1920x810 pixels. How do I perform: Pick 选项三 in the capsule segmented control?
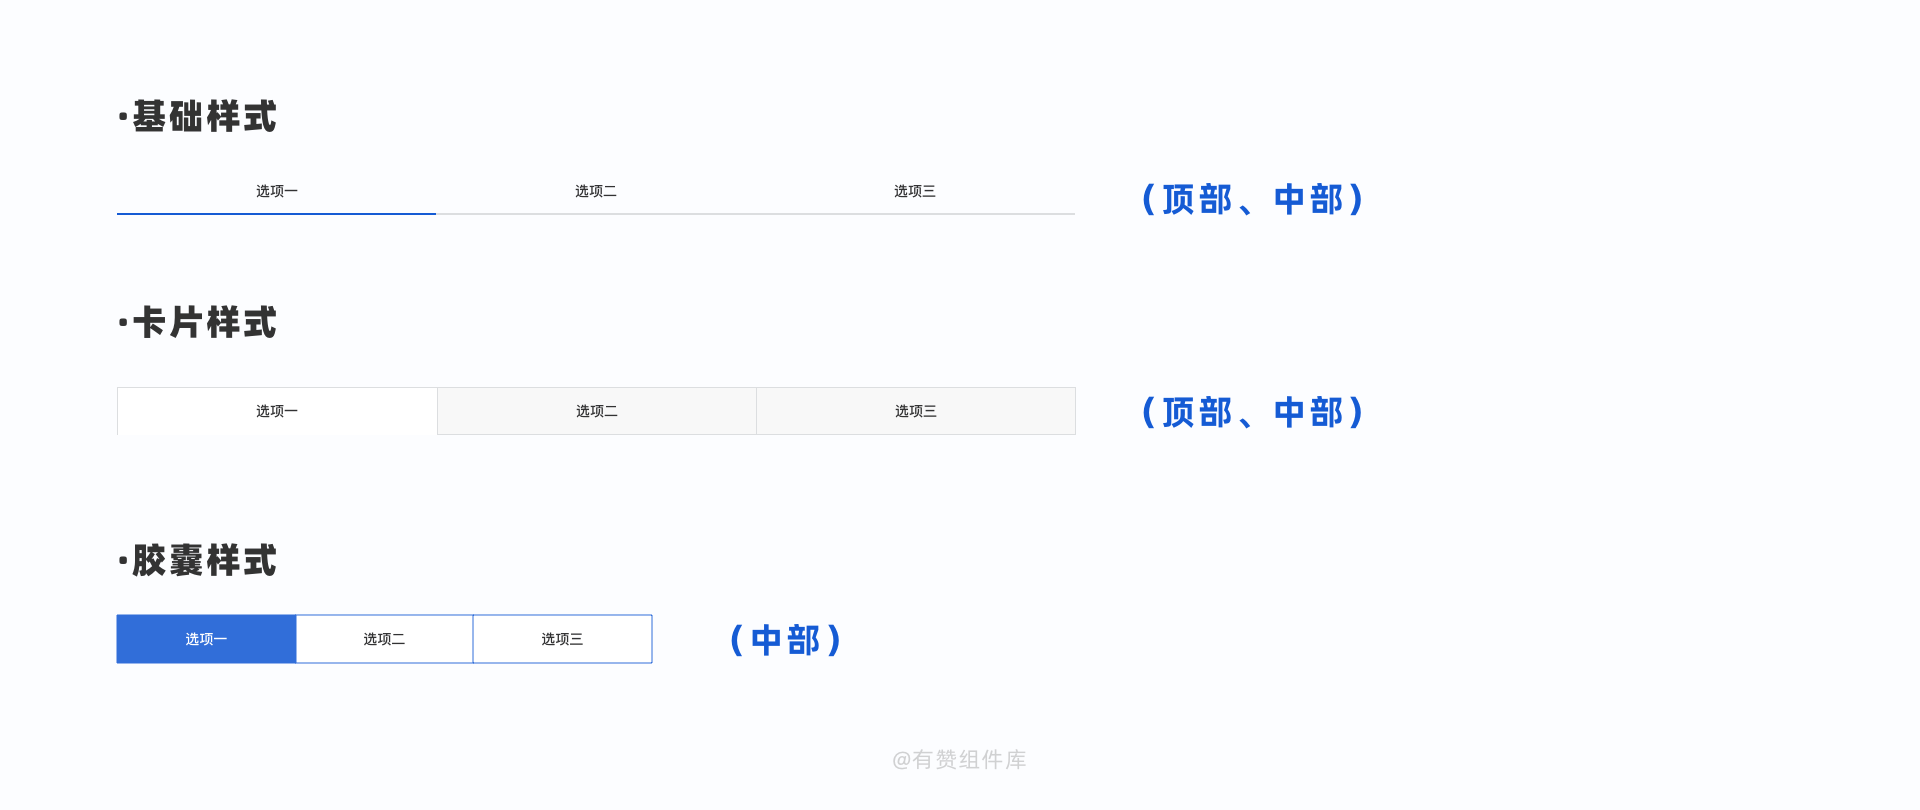(x=562, y=639)
